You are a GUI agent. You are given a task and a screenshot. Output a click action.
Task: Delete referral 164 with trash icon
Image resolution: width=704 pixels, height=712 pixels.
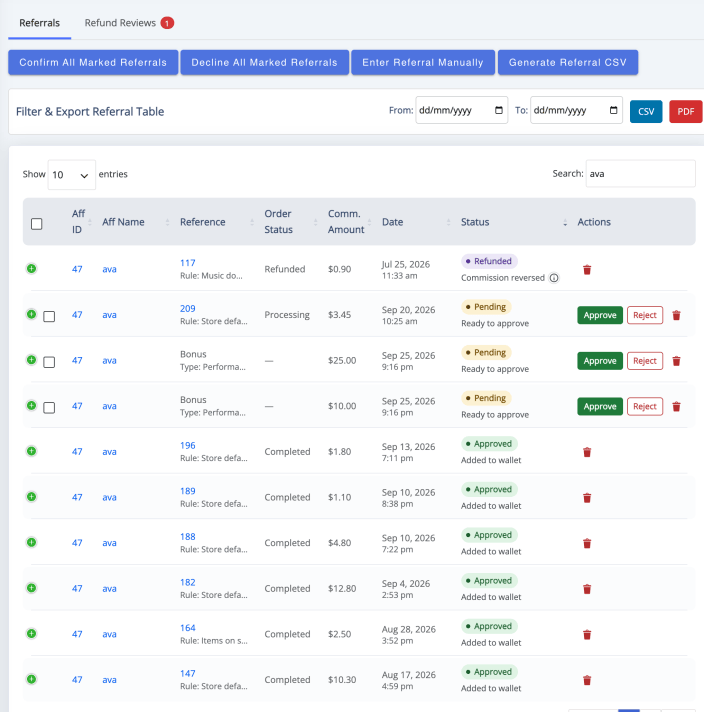pyautogui.click(x=587, y=635)
